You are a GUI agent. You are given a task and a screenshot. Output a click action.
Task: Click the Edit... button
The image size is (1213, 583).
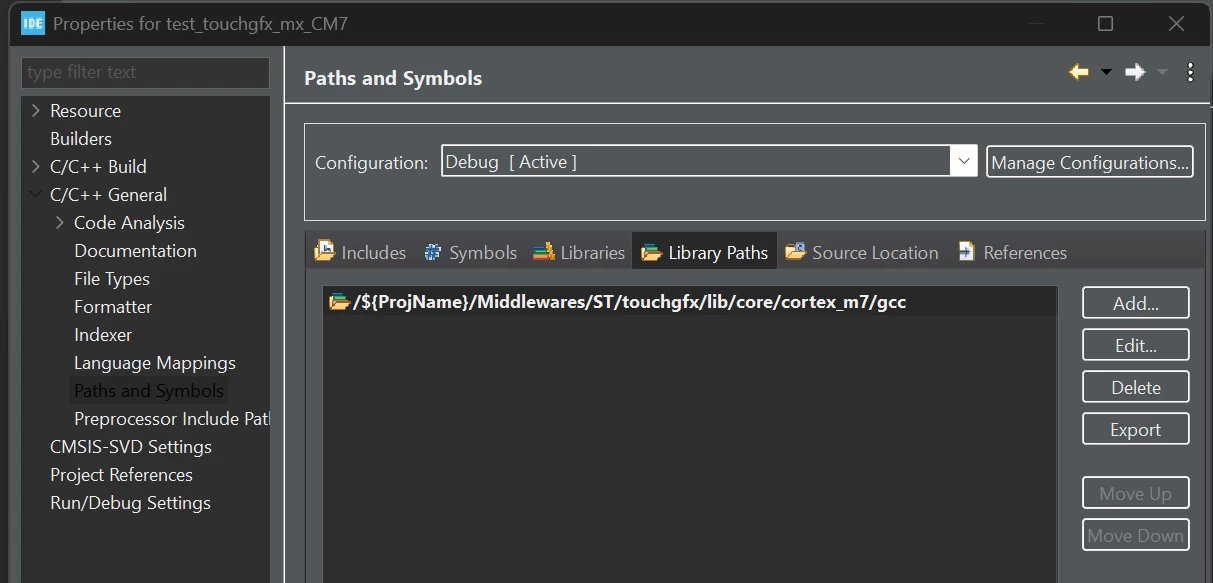click(1136, 345)
